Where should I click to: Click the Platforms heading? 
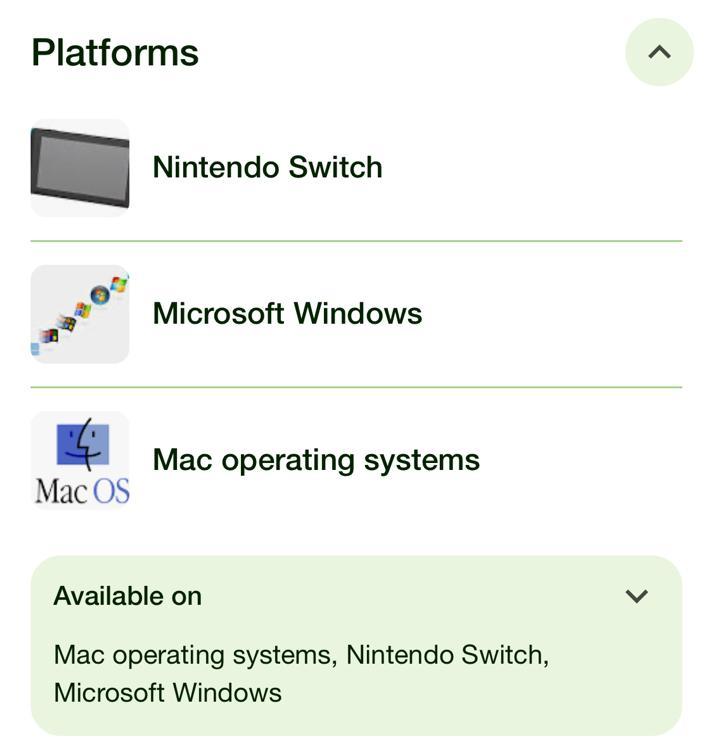115,52
